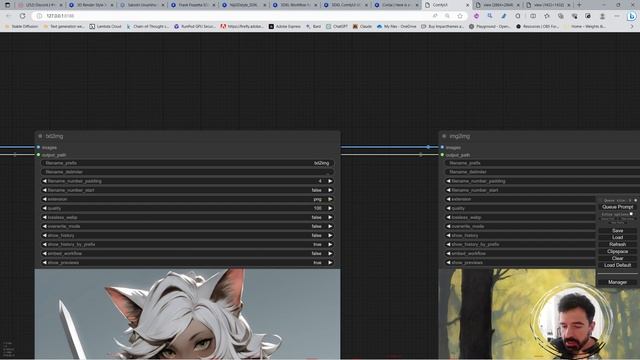Select previous extension with left arrow on txt2img

pyautogui.click(x=44, y=199)
